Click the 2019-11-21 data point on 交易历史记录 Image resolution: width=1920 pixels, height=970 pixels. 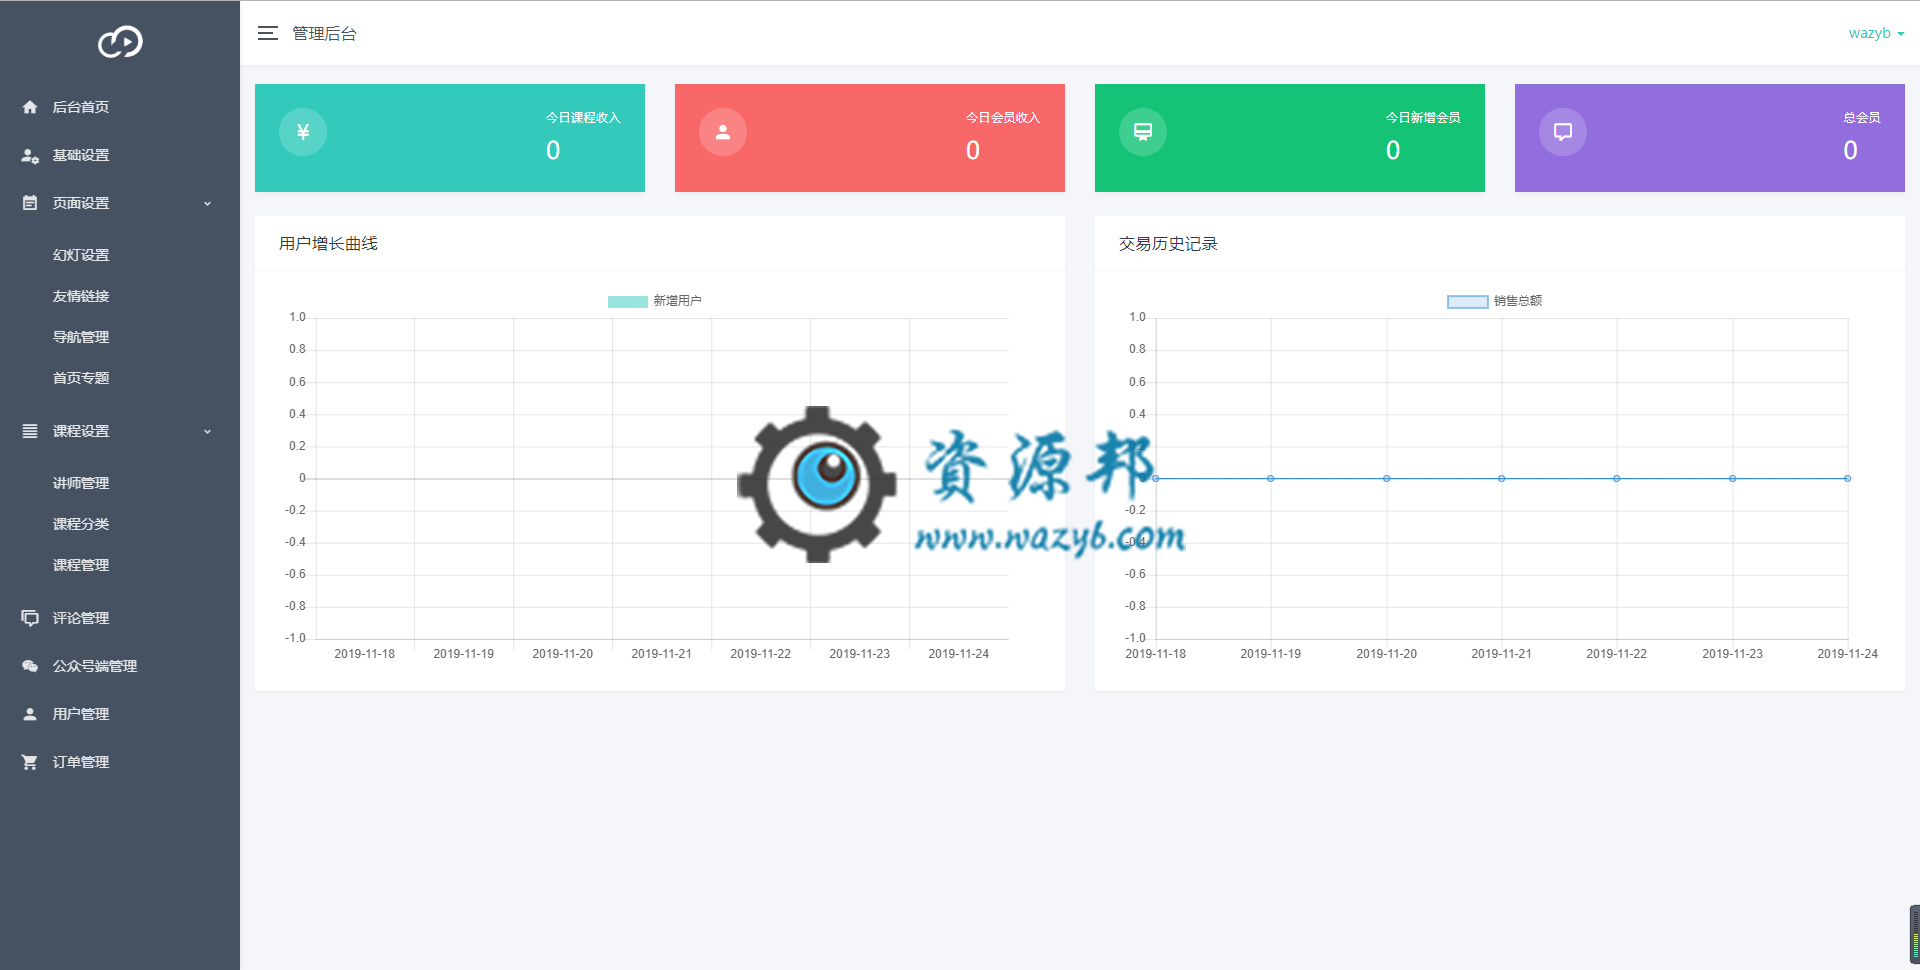[x=1502, y=478]
